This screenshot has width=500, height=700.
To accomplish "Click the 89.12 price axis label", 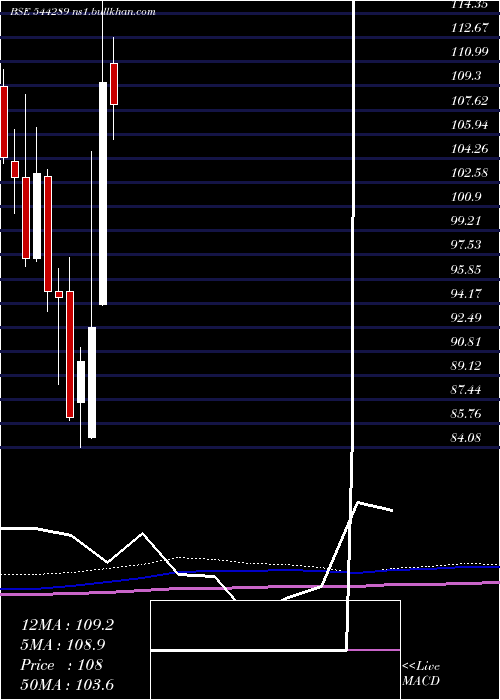I will [466, 366].
